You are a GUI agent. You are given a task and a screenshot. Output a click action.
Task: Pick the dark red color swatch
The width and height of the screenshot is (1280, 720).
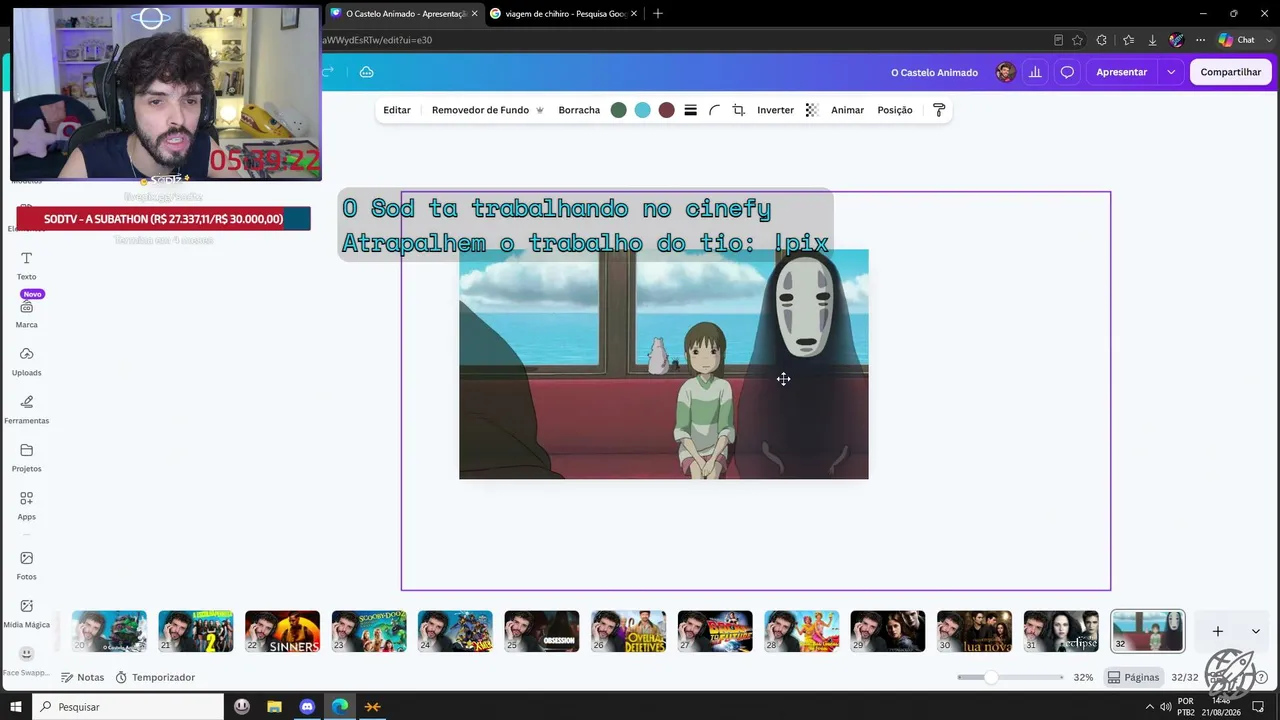pos(666,110)
